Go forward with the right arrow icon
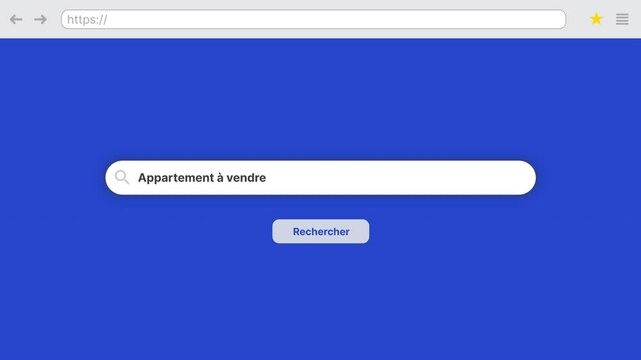641x360 pixels. coord(40,19)
